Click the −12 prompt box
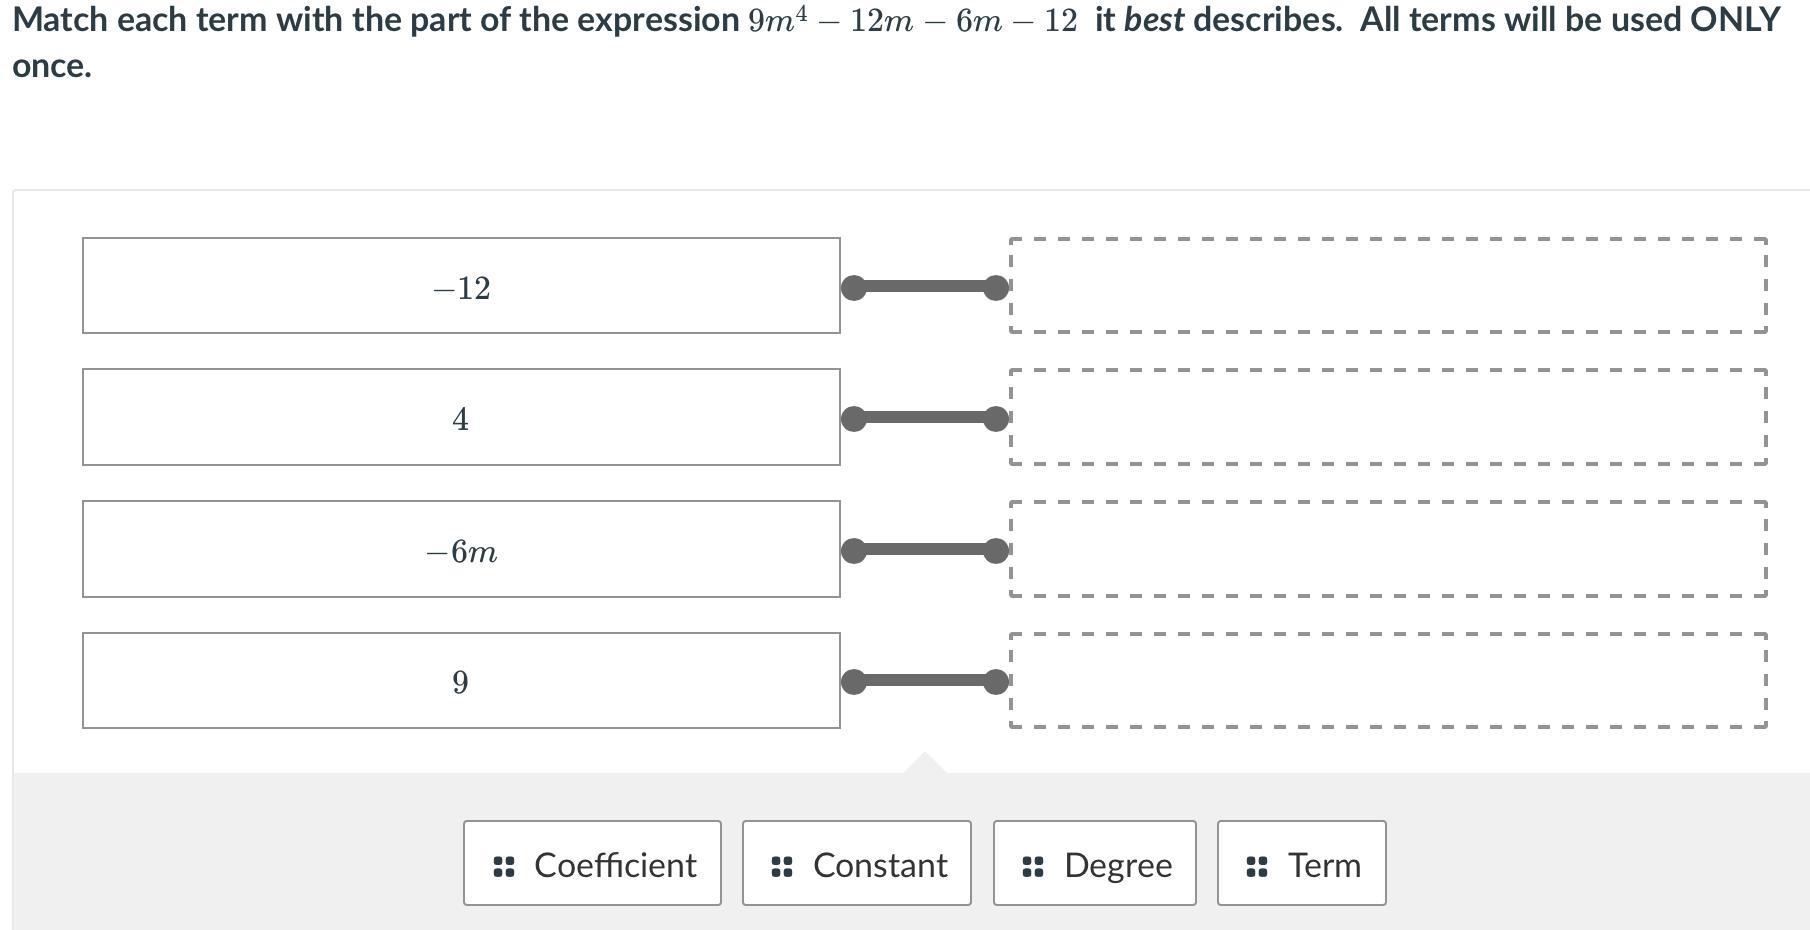 tap(461, 286)
